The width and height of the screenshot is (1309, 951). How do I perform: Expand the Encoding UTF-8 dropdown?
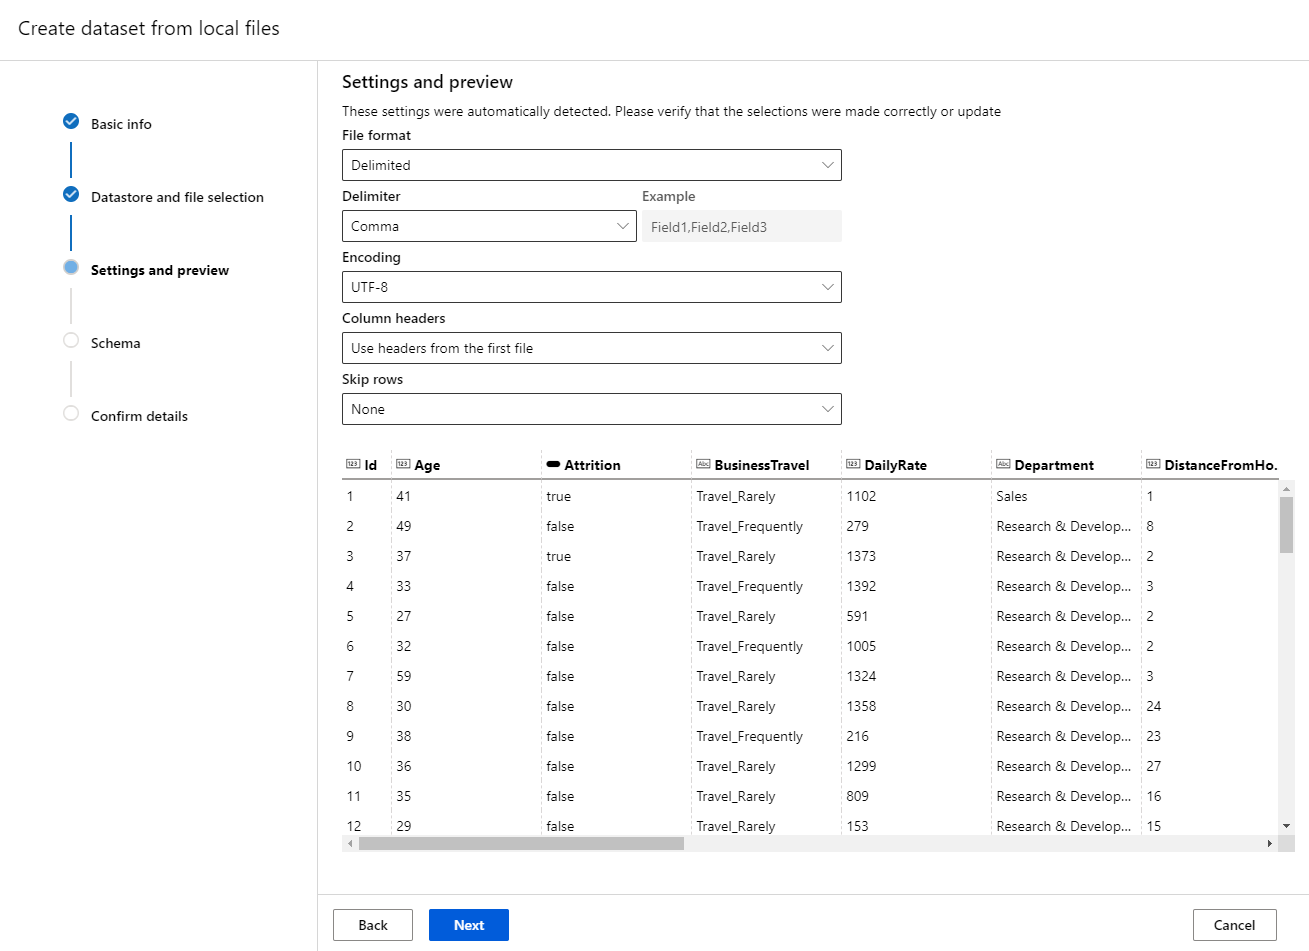[x=592, y=287]
